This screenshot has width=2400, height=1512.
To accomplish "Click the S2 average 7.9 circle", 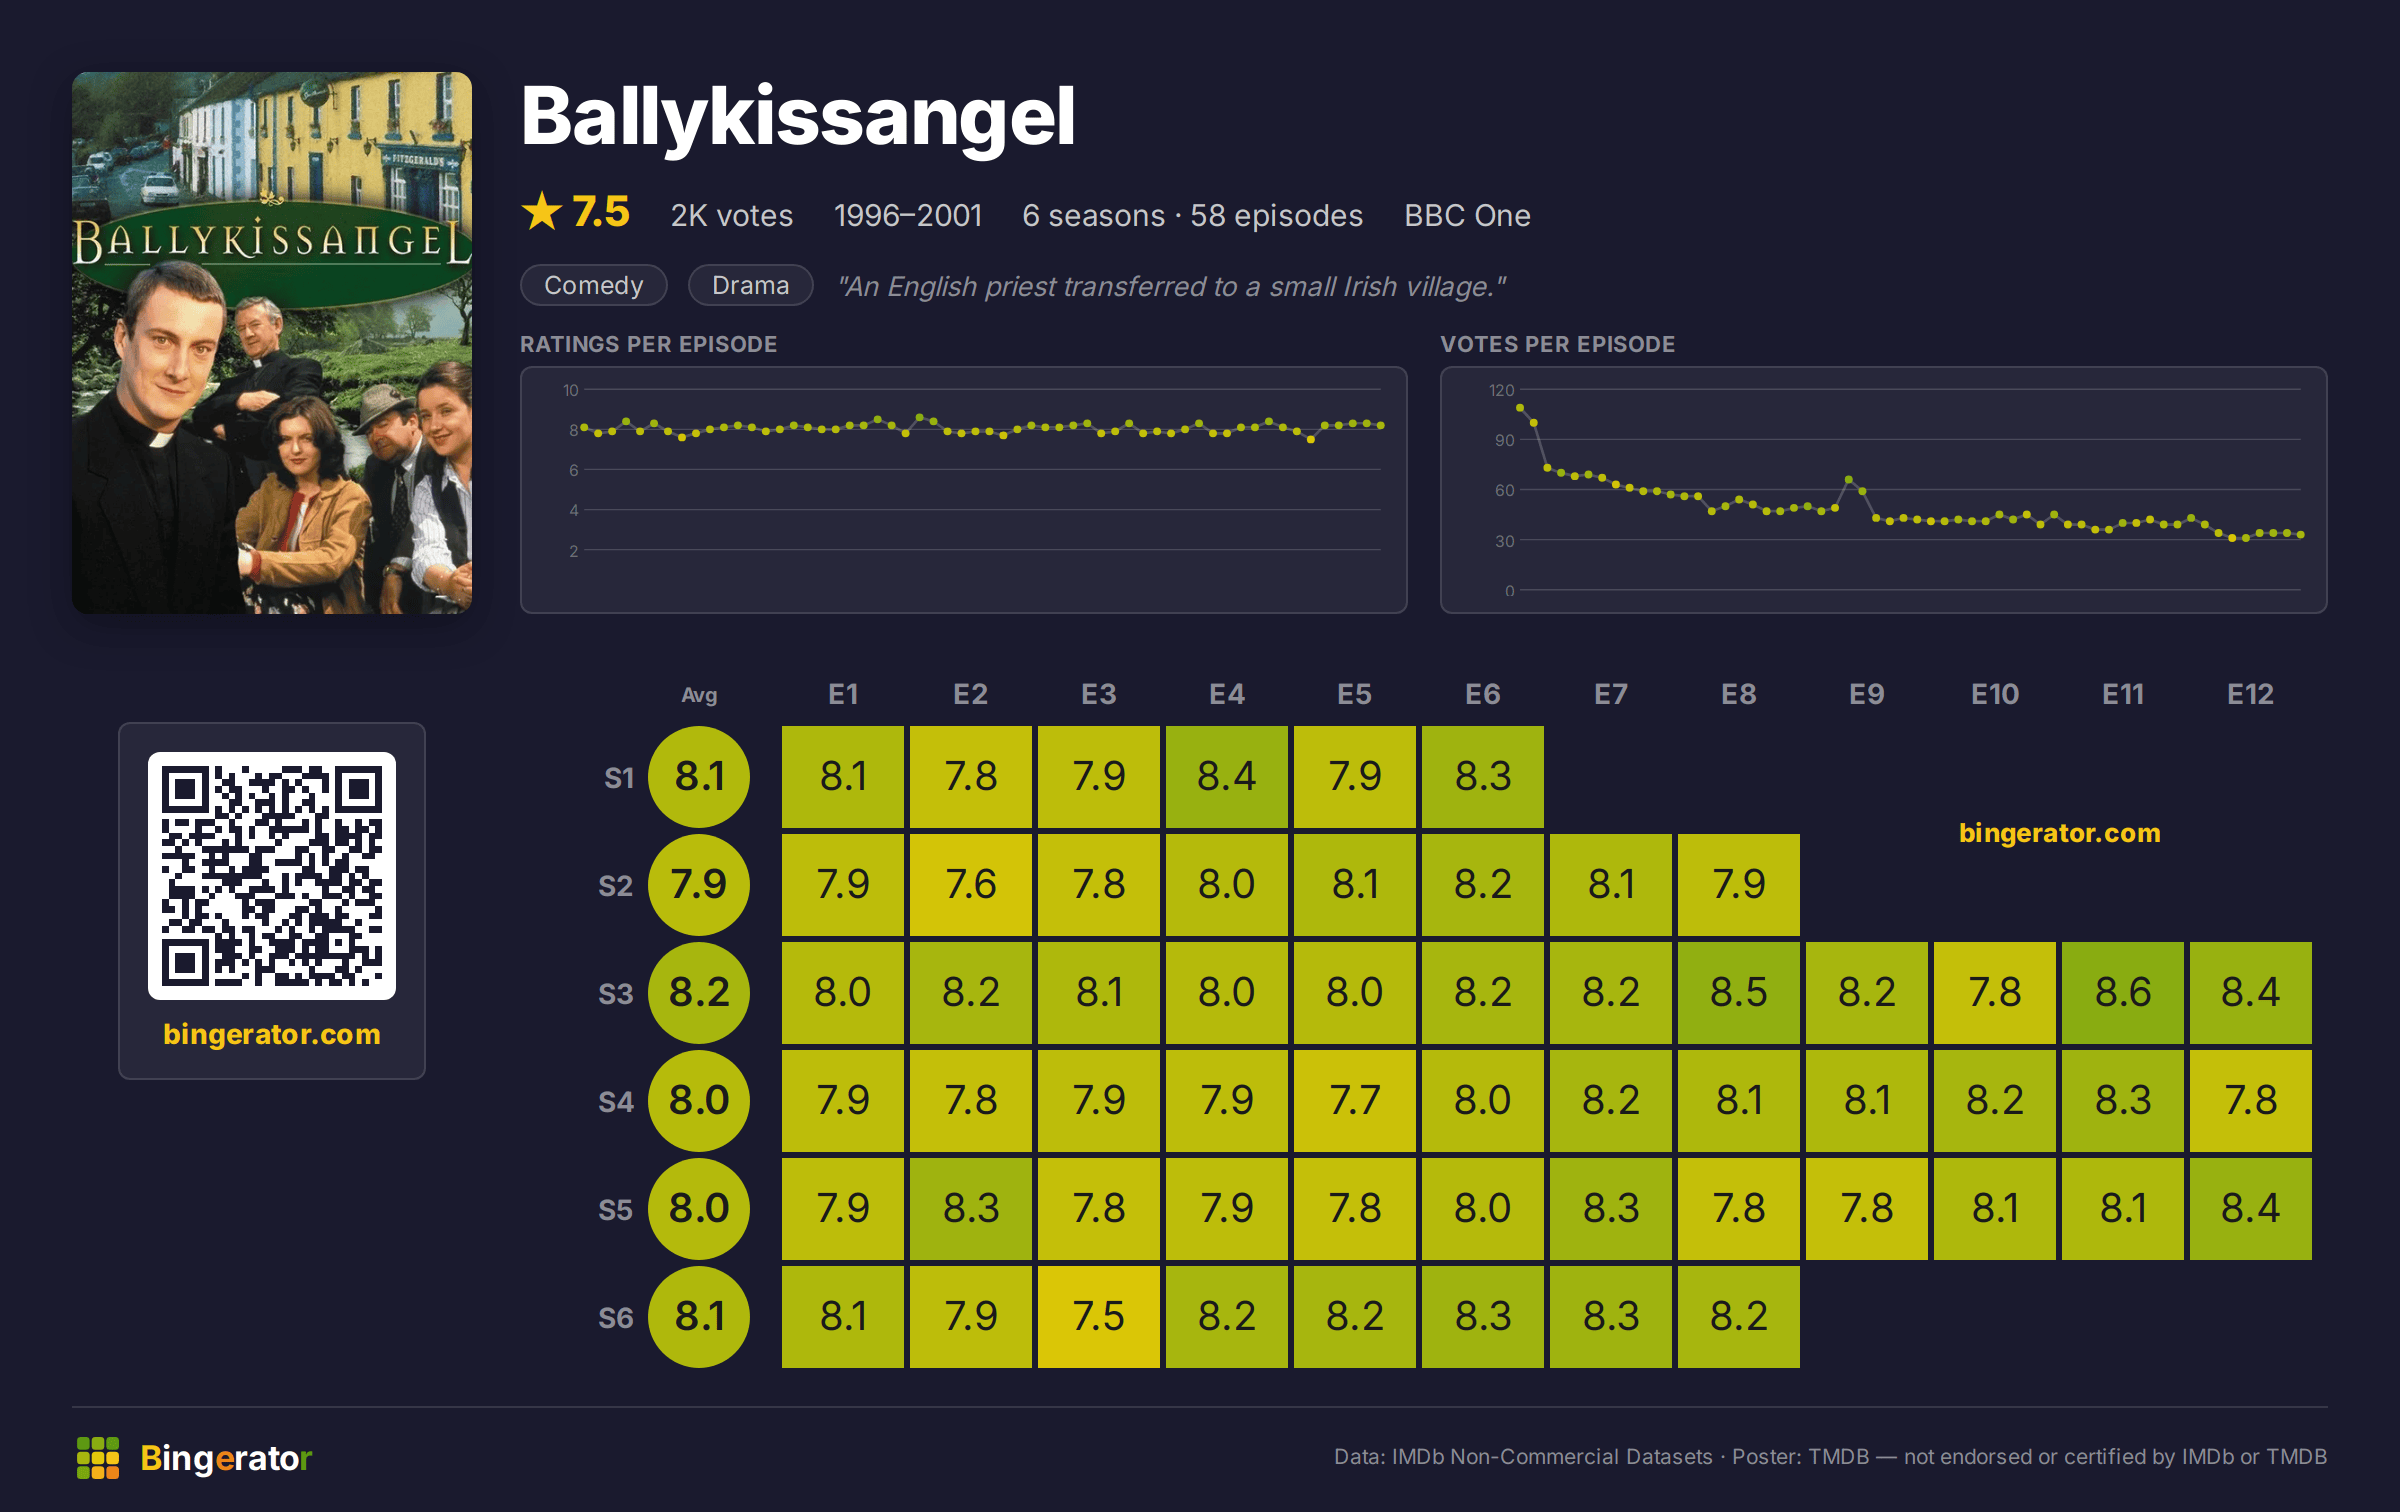I will (x=699, y=885).
